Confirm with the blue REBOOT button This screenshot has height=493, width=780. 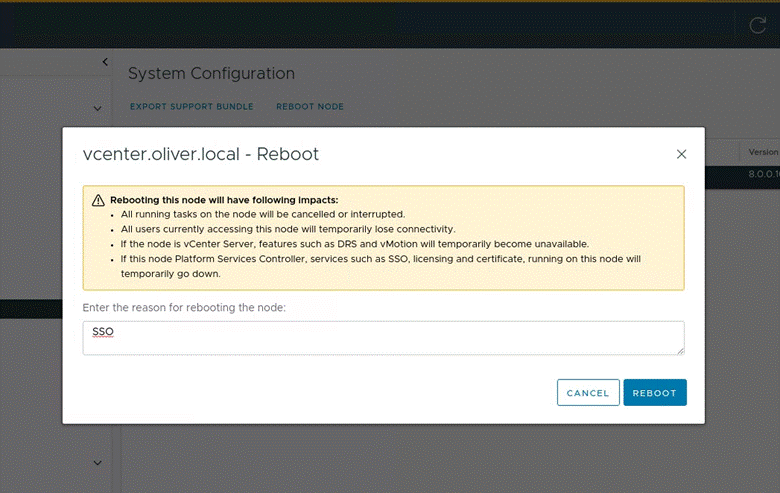pos(655,393)
